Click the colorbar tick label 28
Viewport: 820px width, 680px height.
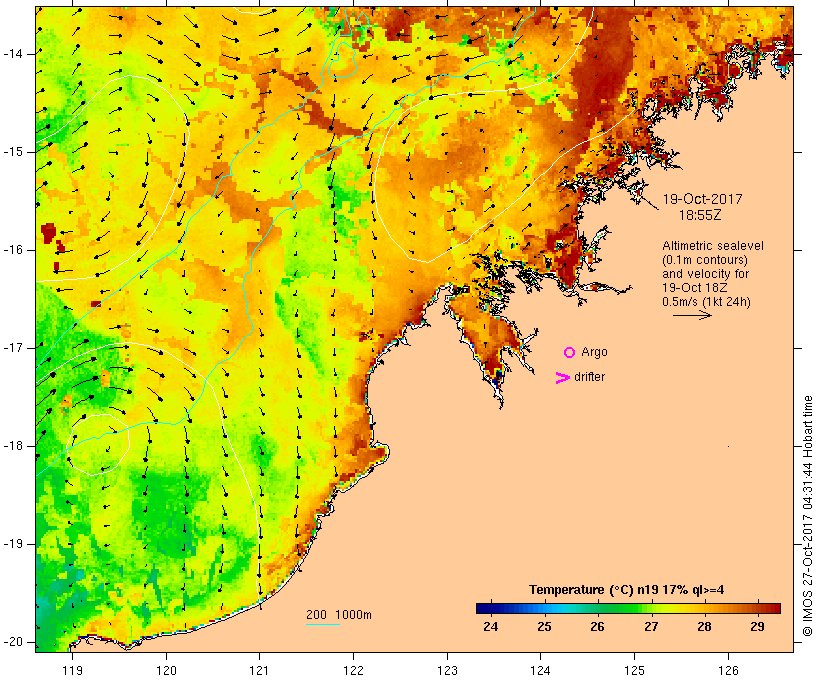(704, 627)
